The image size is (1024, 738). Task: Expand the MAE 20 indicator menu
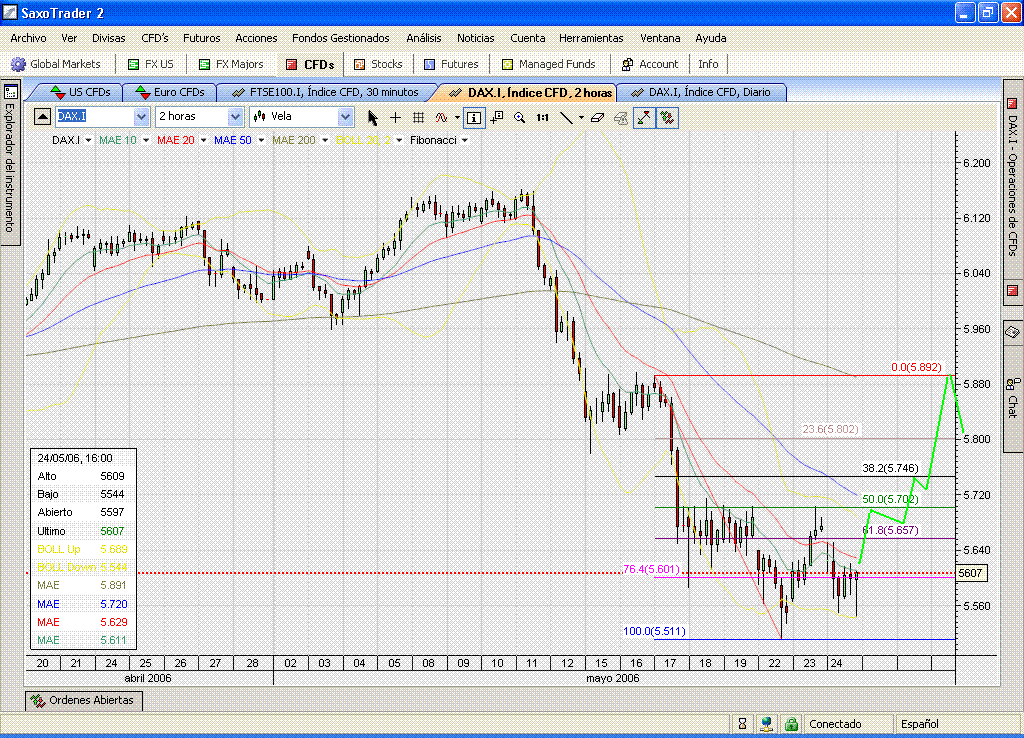click(x=203, y=140)
